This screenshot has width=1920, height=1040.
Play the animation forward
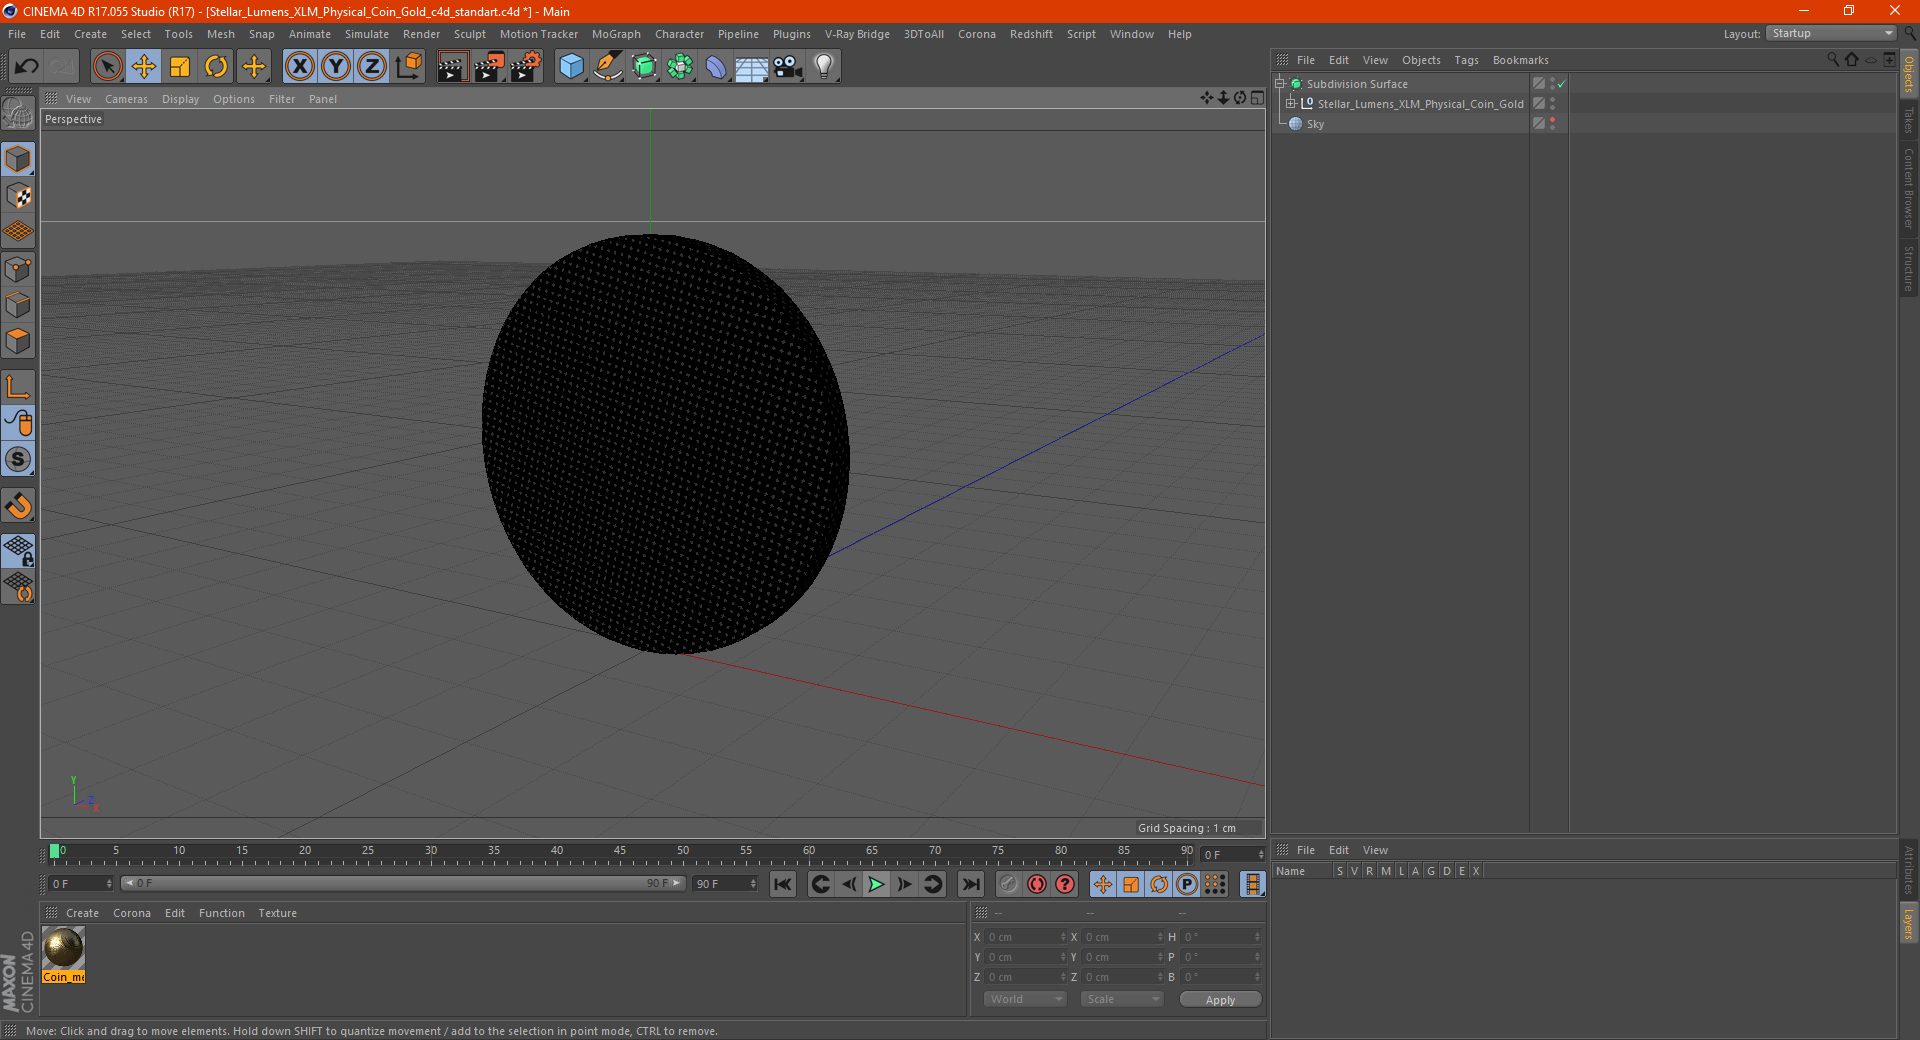876,884
